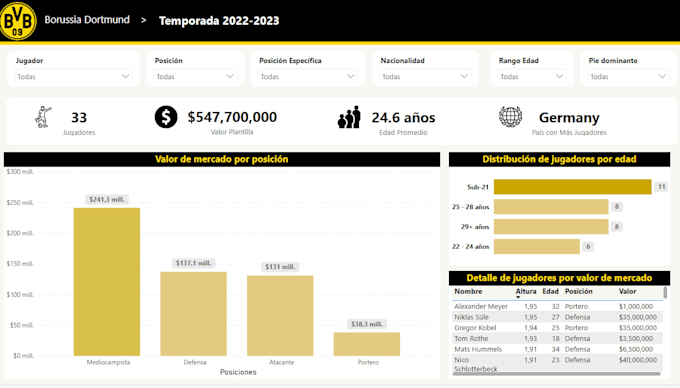Select the Tom Rothe table row

click(557, 338)
